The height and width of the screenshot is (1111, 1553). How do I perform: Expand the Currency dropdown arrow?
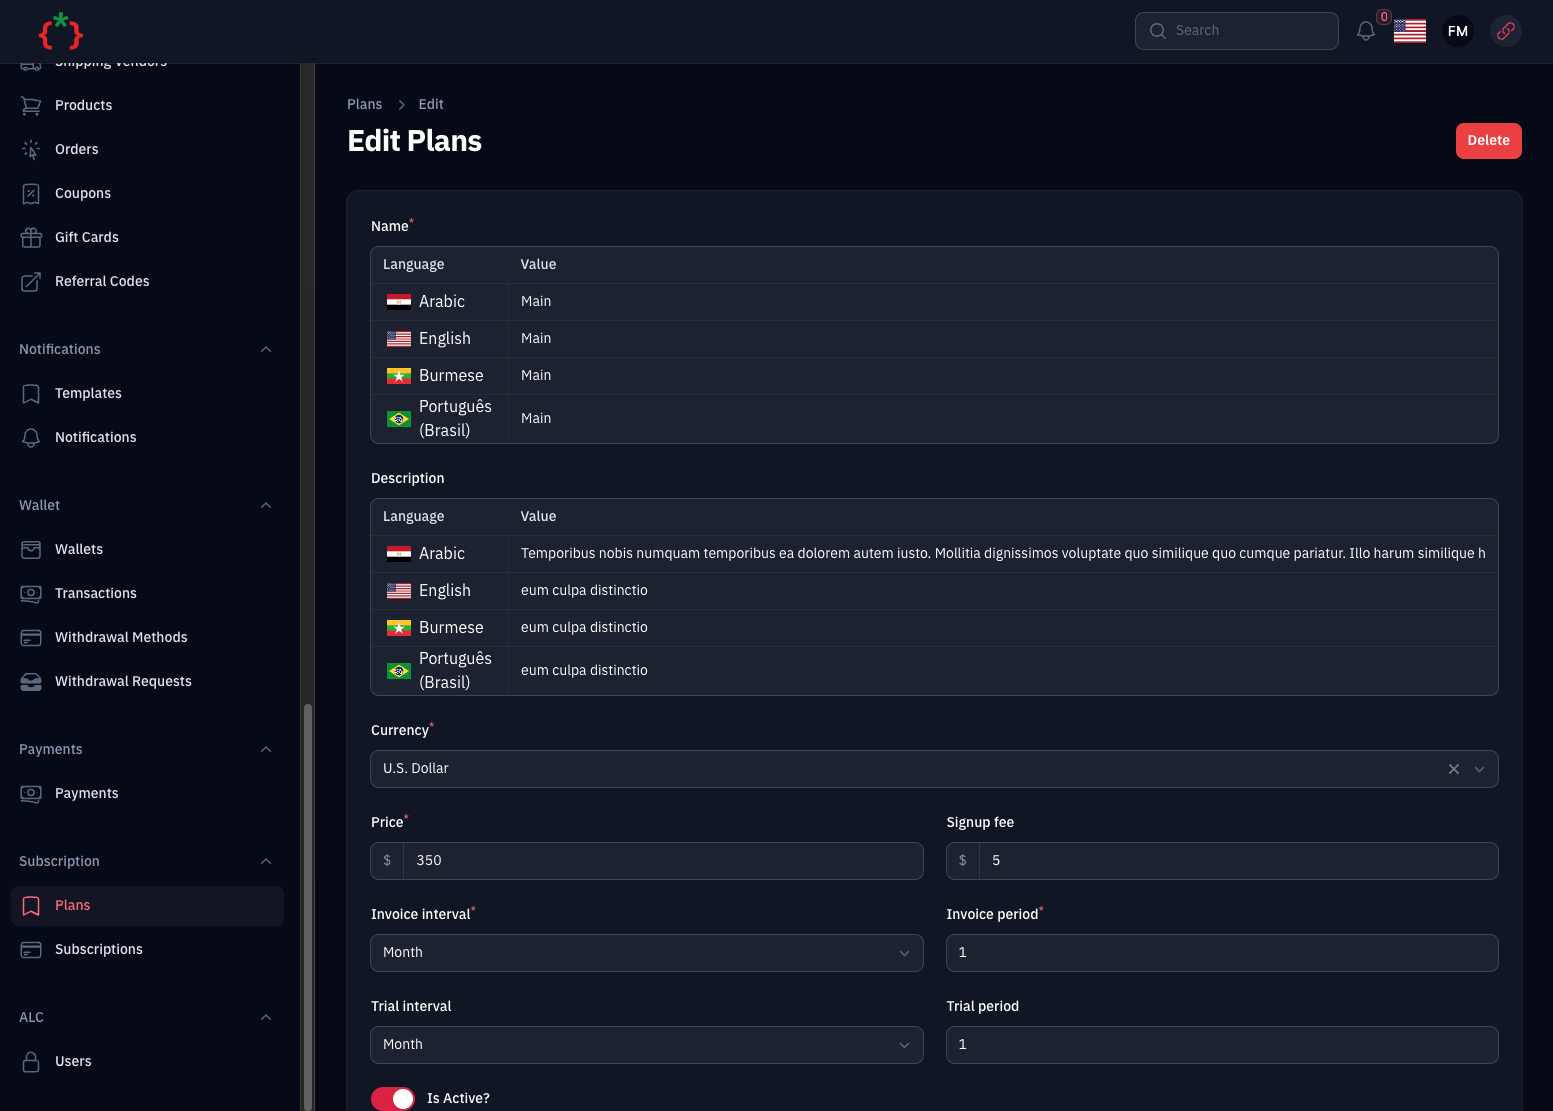point(1480,769)
